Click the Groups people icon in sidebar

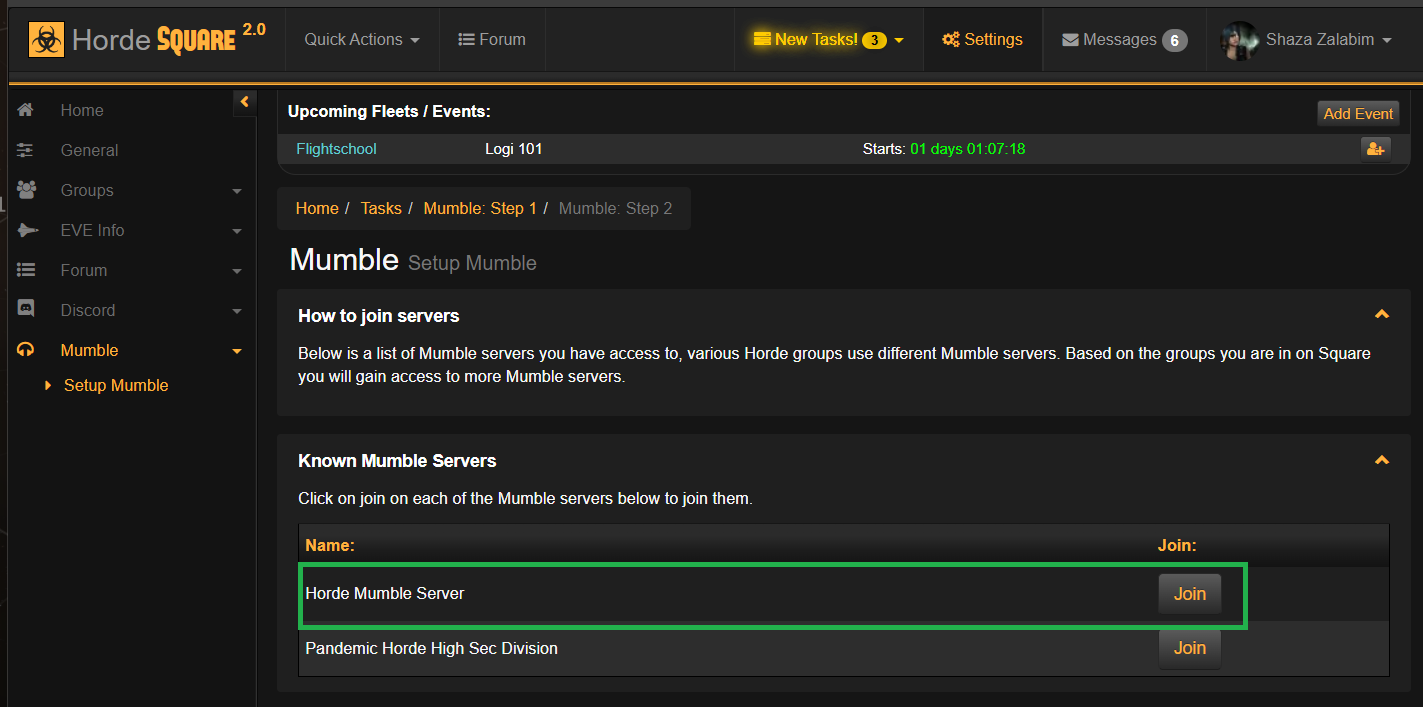[x=26, y=190]
